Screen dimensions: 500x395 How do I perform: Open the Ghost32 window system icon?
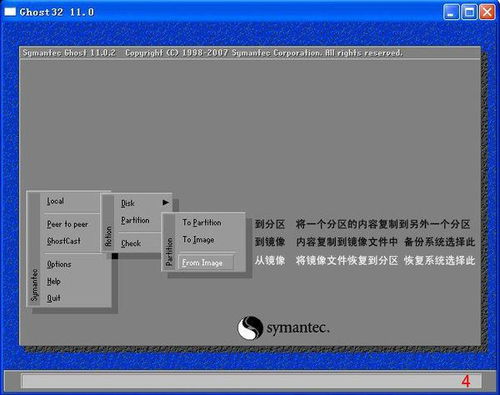(x=10, y=12)
